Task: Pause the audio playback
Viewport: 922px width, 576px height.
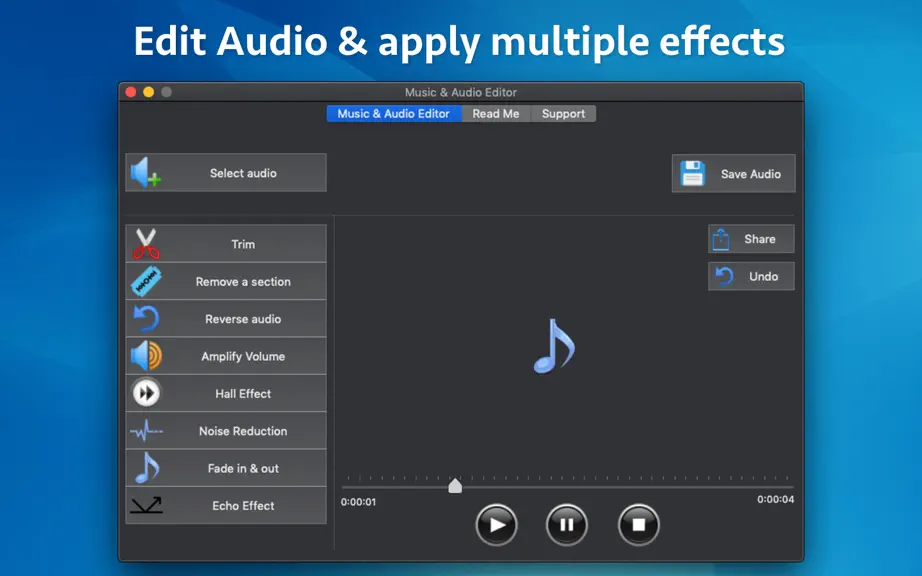Action: tap(566, 524)
